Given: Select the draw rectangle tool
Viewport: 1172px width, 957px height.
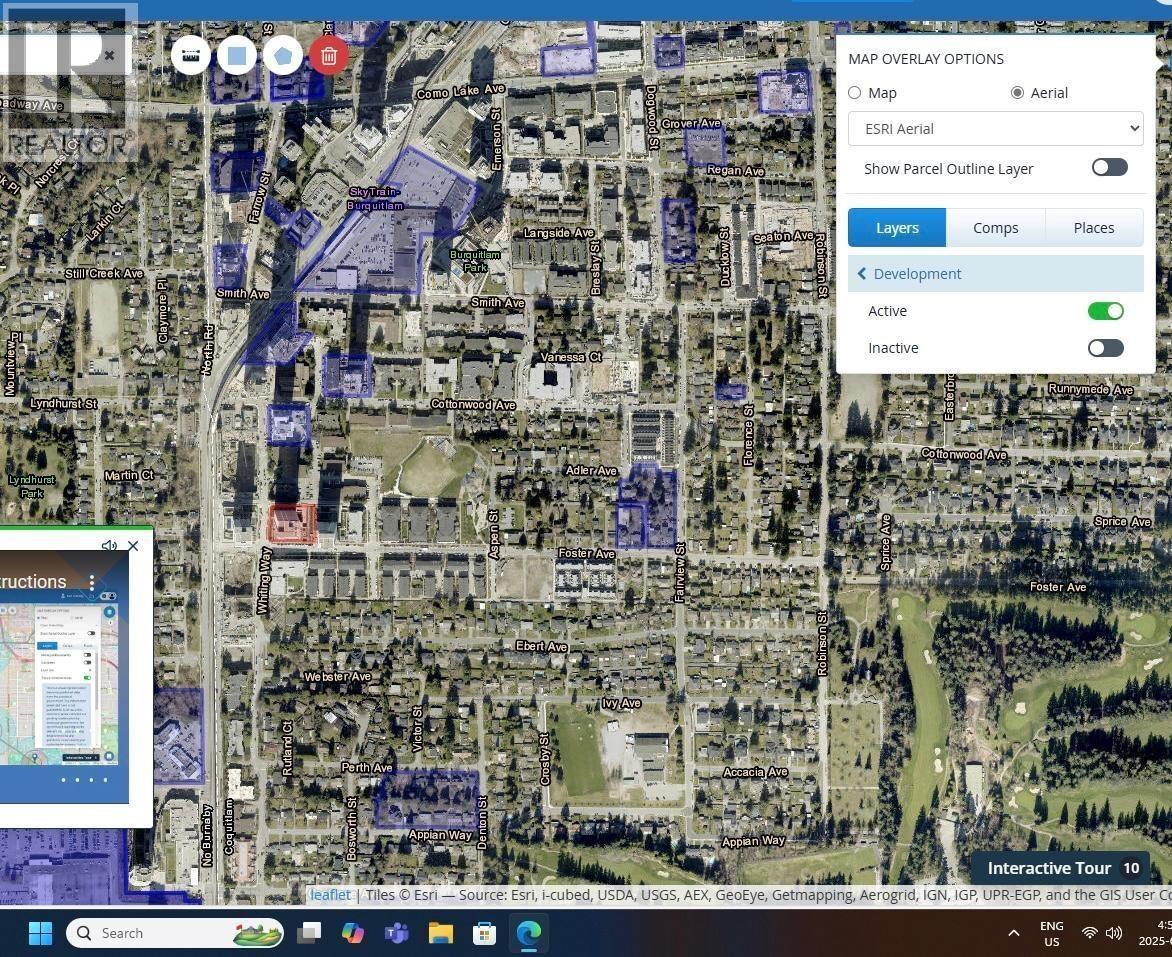Looking at the screenshot, I should (x=237, y=55).
